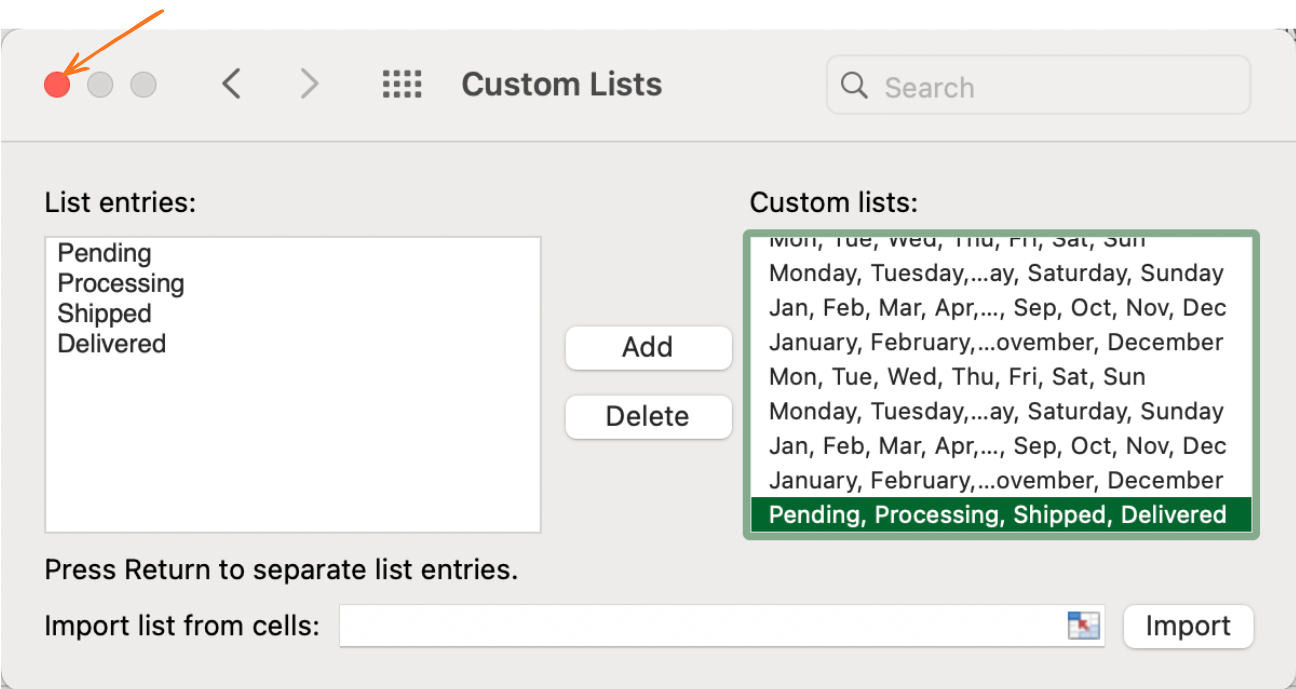
Task: Click the Add button
Action: point(648,347)
